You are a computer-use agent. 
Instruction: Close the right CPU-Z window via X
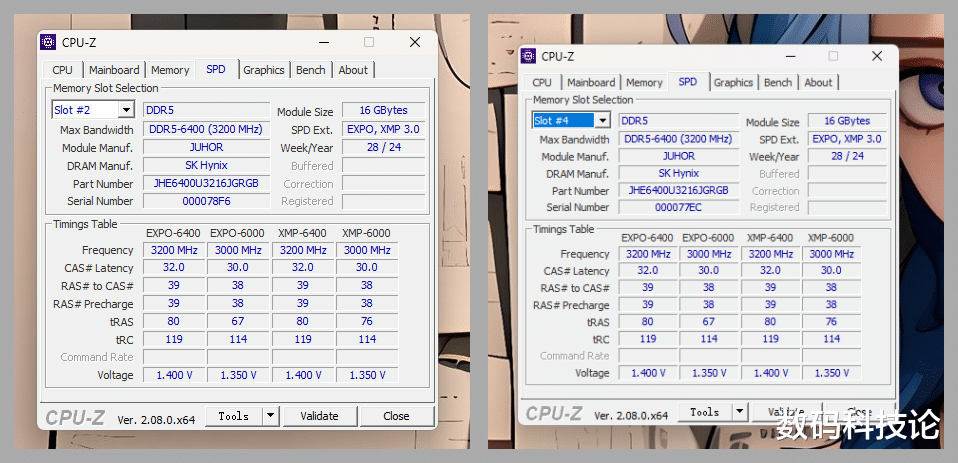click(877, 56)
